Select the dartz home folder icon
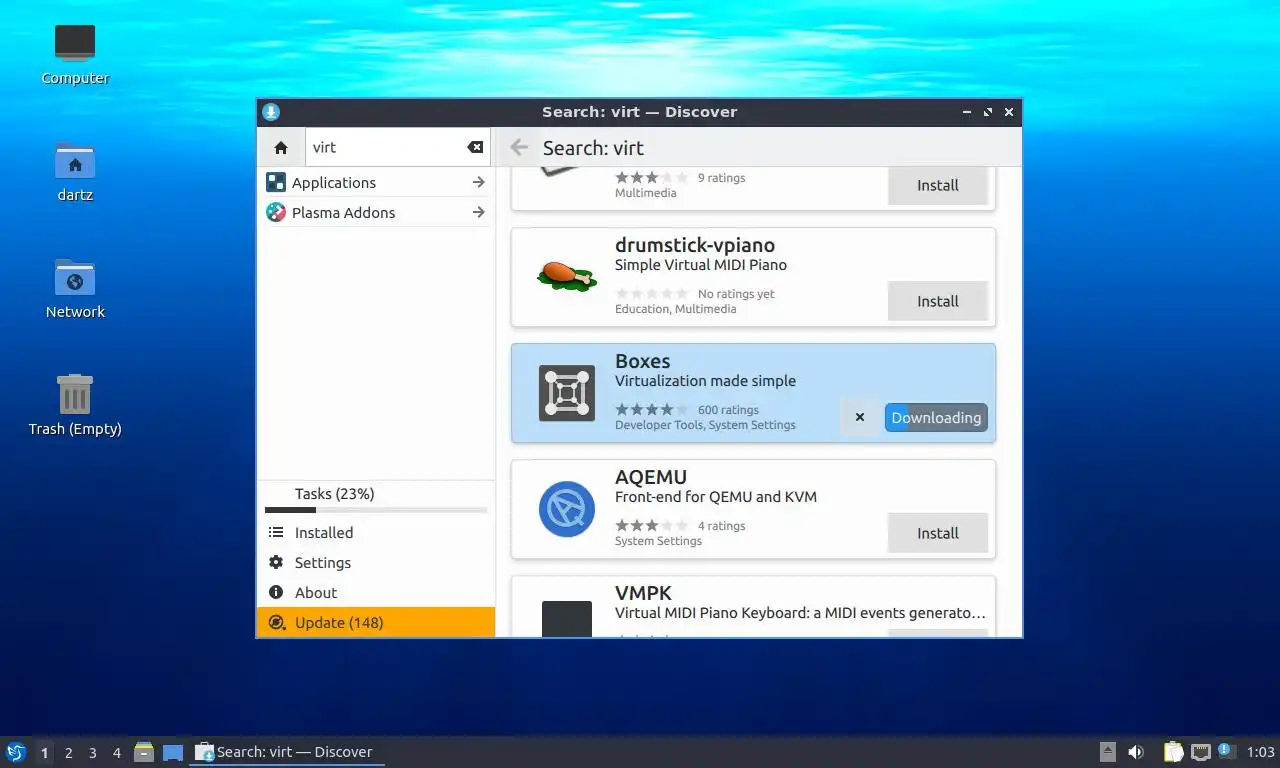Screen dimensions: 1280x768 pos(75,161)
